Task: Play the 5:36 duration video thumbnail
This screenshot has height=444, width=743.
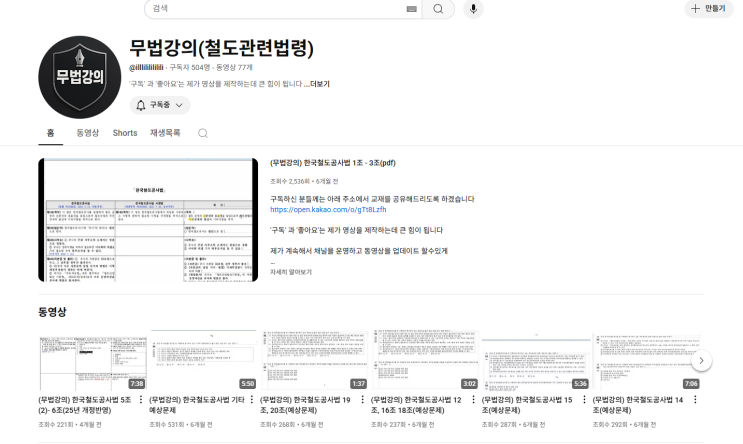Action: (535, 360)
